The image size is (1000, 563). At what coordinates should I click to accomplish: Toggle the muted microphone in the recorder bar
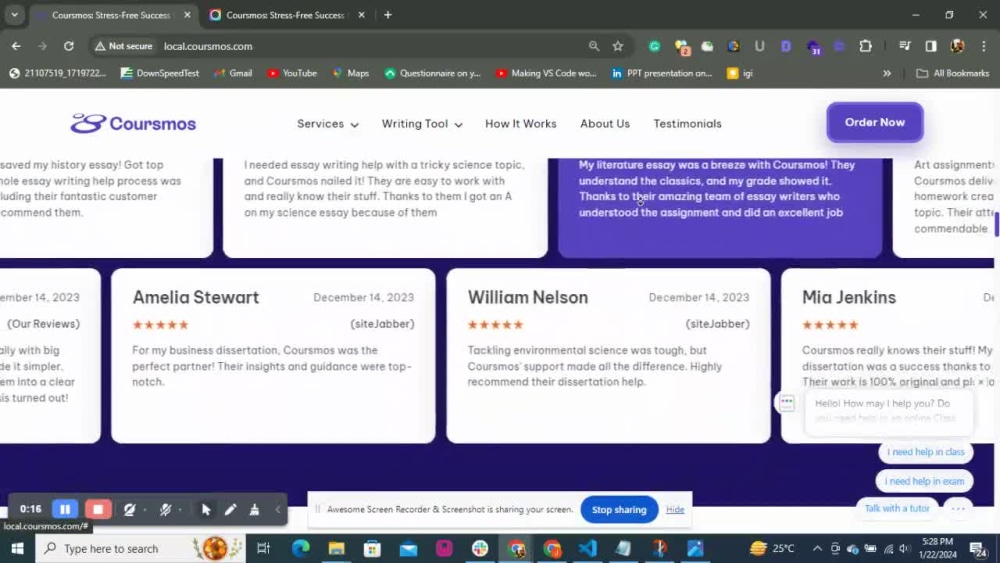coord(165,509)
